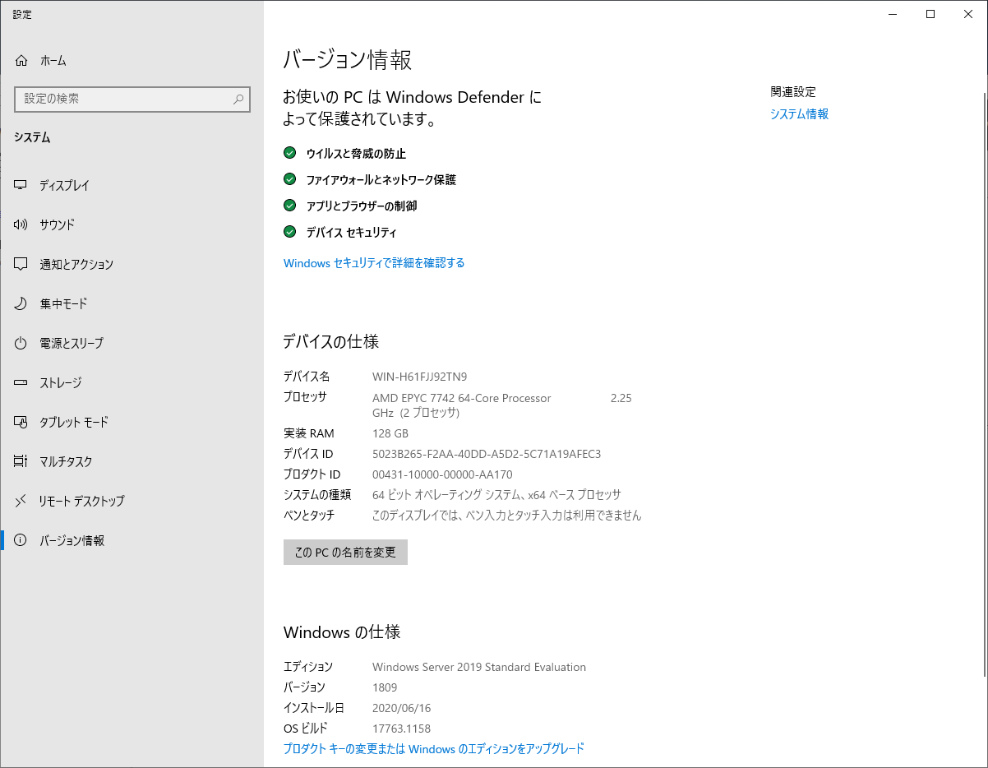Click アプリとブラウザーの制御 text
Viewport: 988px width, 768px height.
[362, 206]
